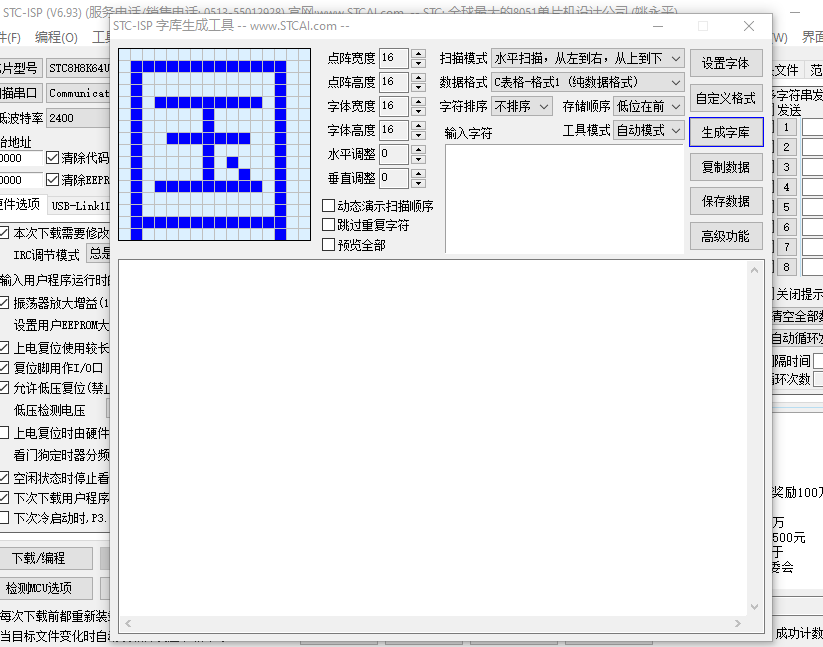This screenshot has height=647, width=823.
Task: Toggle 清除代码 checkbox in STC-ISP window
Action: 52,157
